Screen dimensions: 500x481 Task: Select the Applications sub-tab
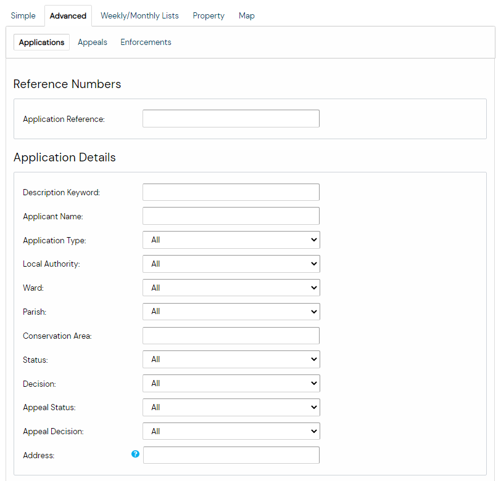(41, 42)
